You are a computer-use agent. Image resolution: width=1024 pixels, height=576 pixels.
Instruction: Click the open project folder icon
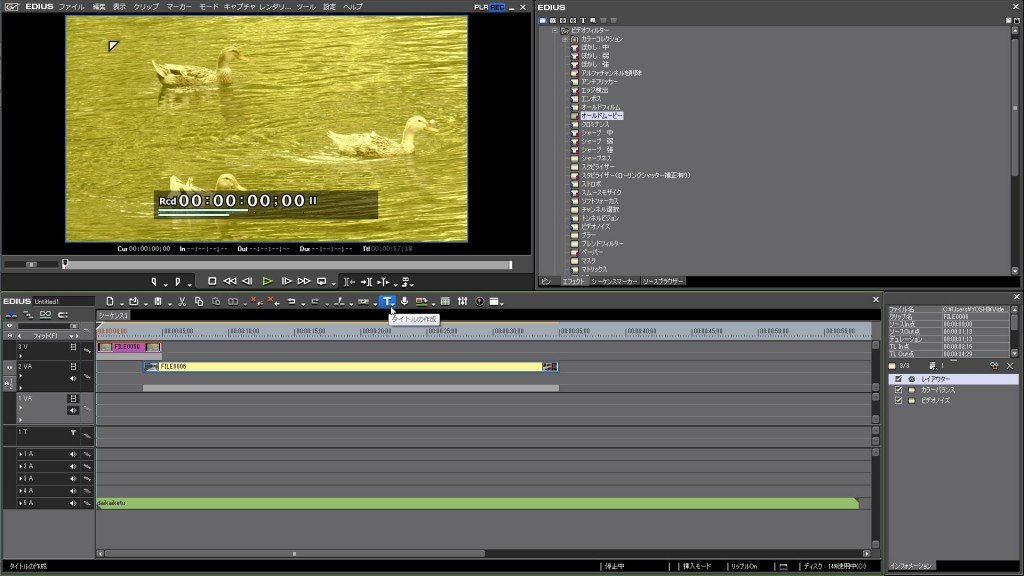pos(133,301)
